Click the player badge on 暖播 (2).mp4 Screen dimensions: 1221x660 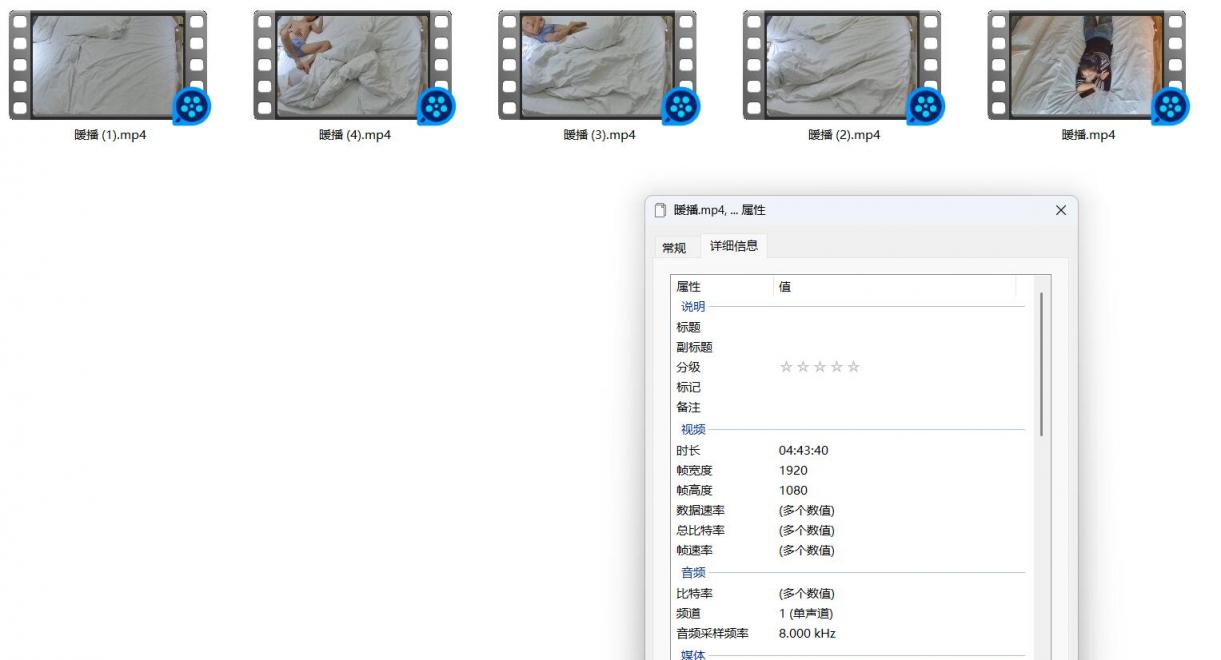pyautogui.click(x=926, y=106)
